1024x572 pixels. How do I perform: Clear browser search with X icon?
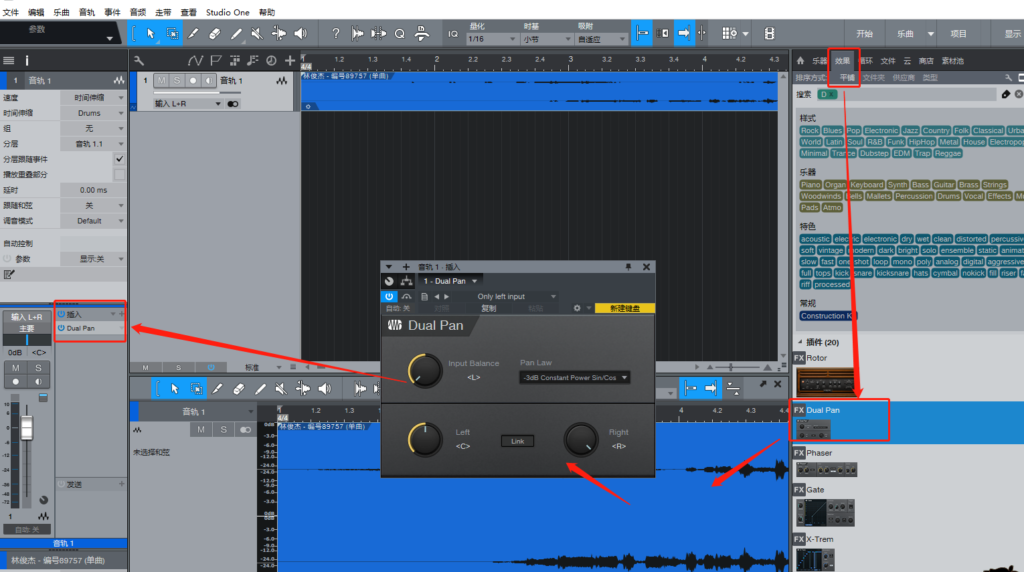1019,95
